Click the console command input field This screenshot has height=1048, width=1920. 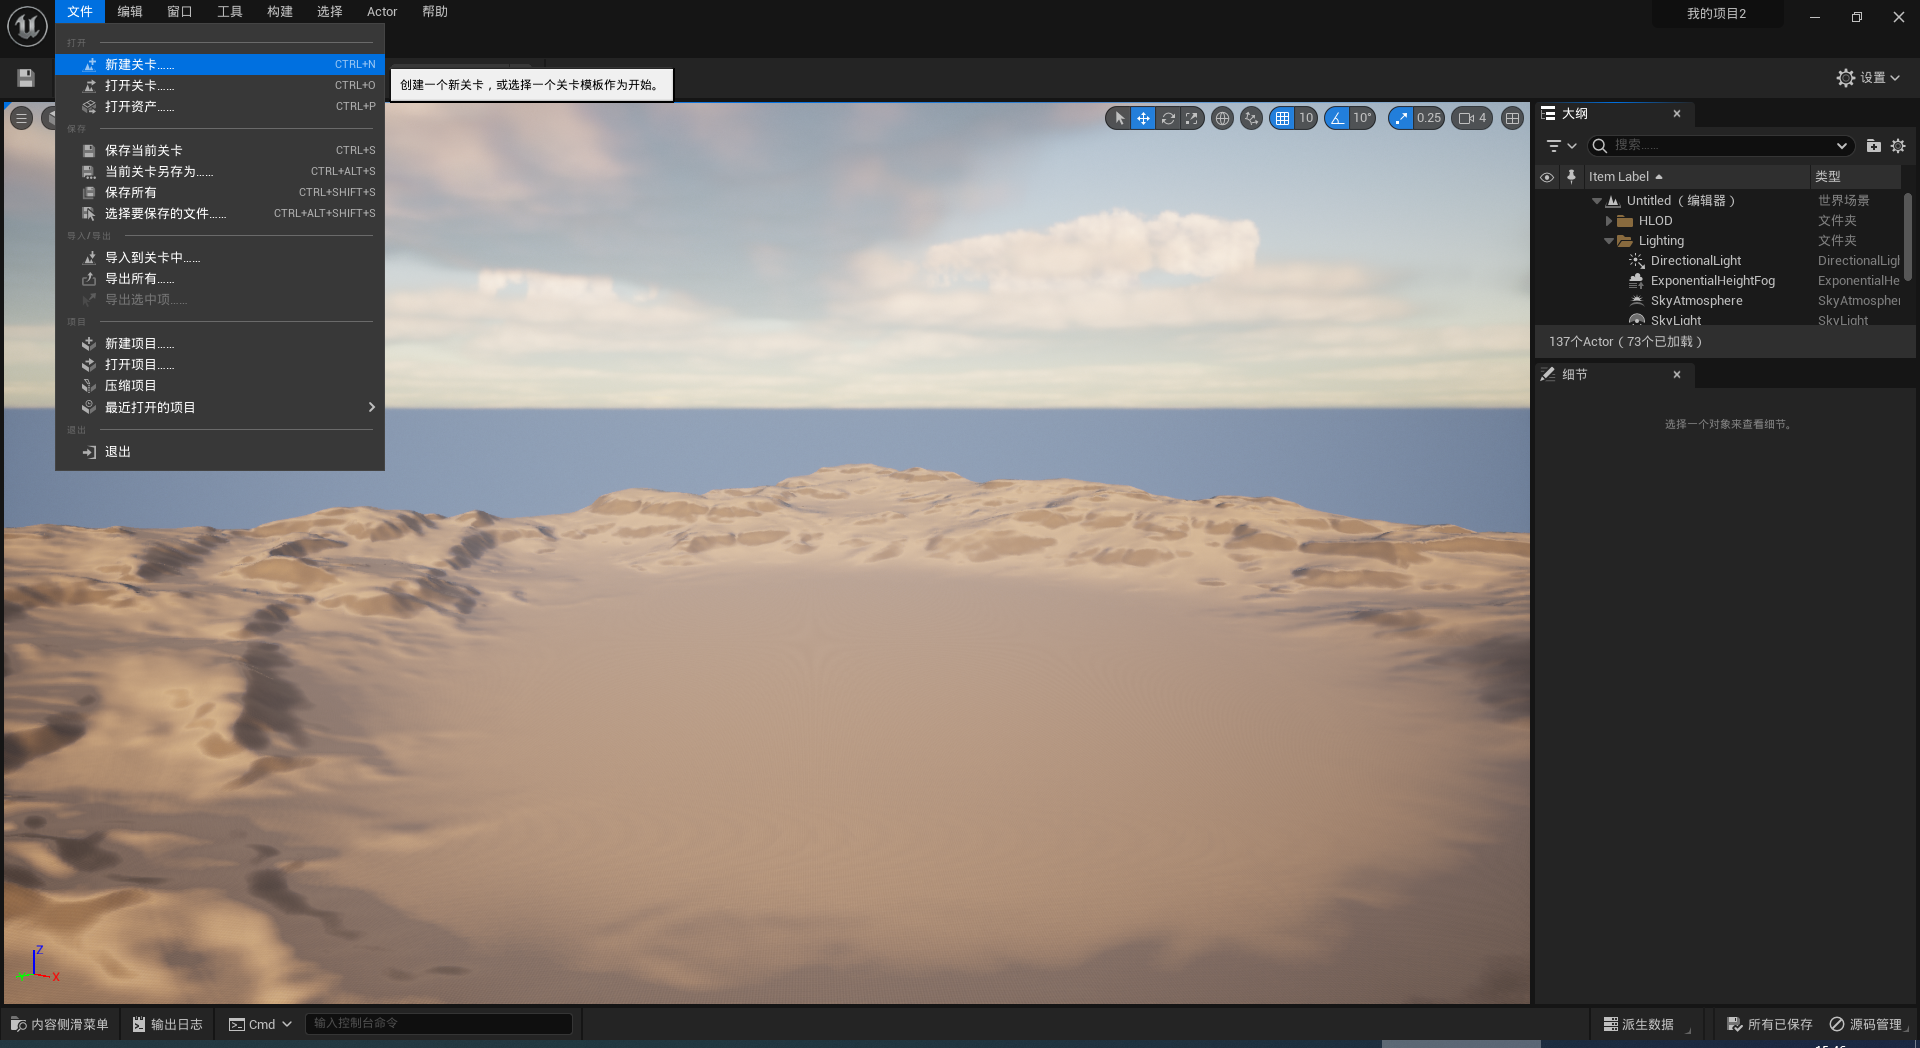(438, 1023)
